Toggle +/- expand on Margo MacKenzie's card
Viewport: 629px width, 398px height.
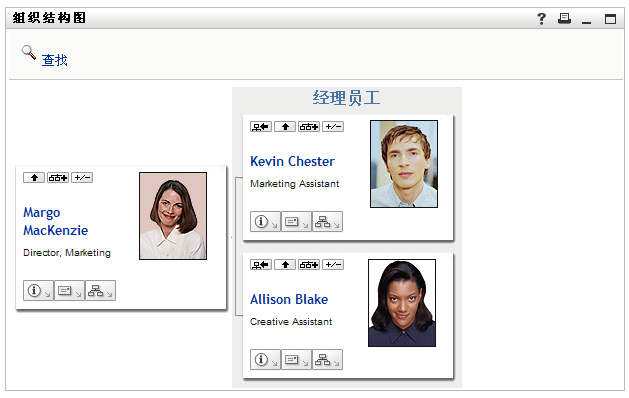pyautogui.click(x=82, y=177)
